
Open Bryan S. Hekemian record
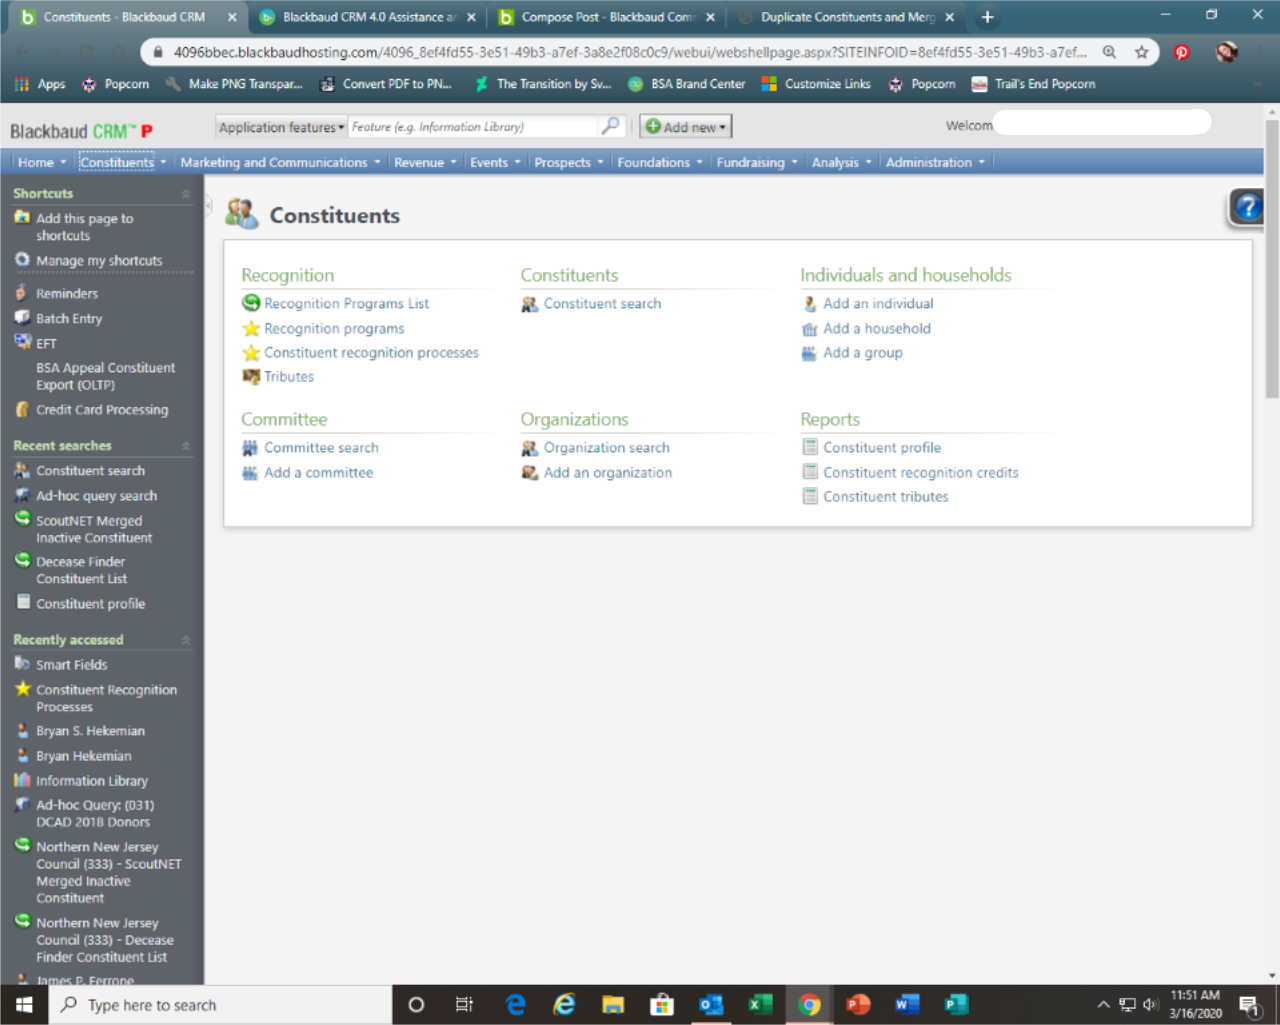coord(90,731)
